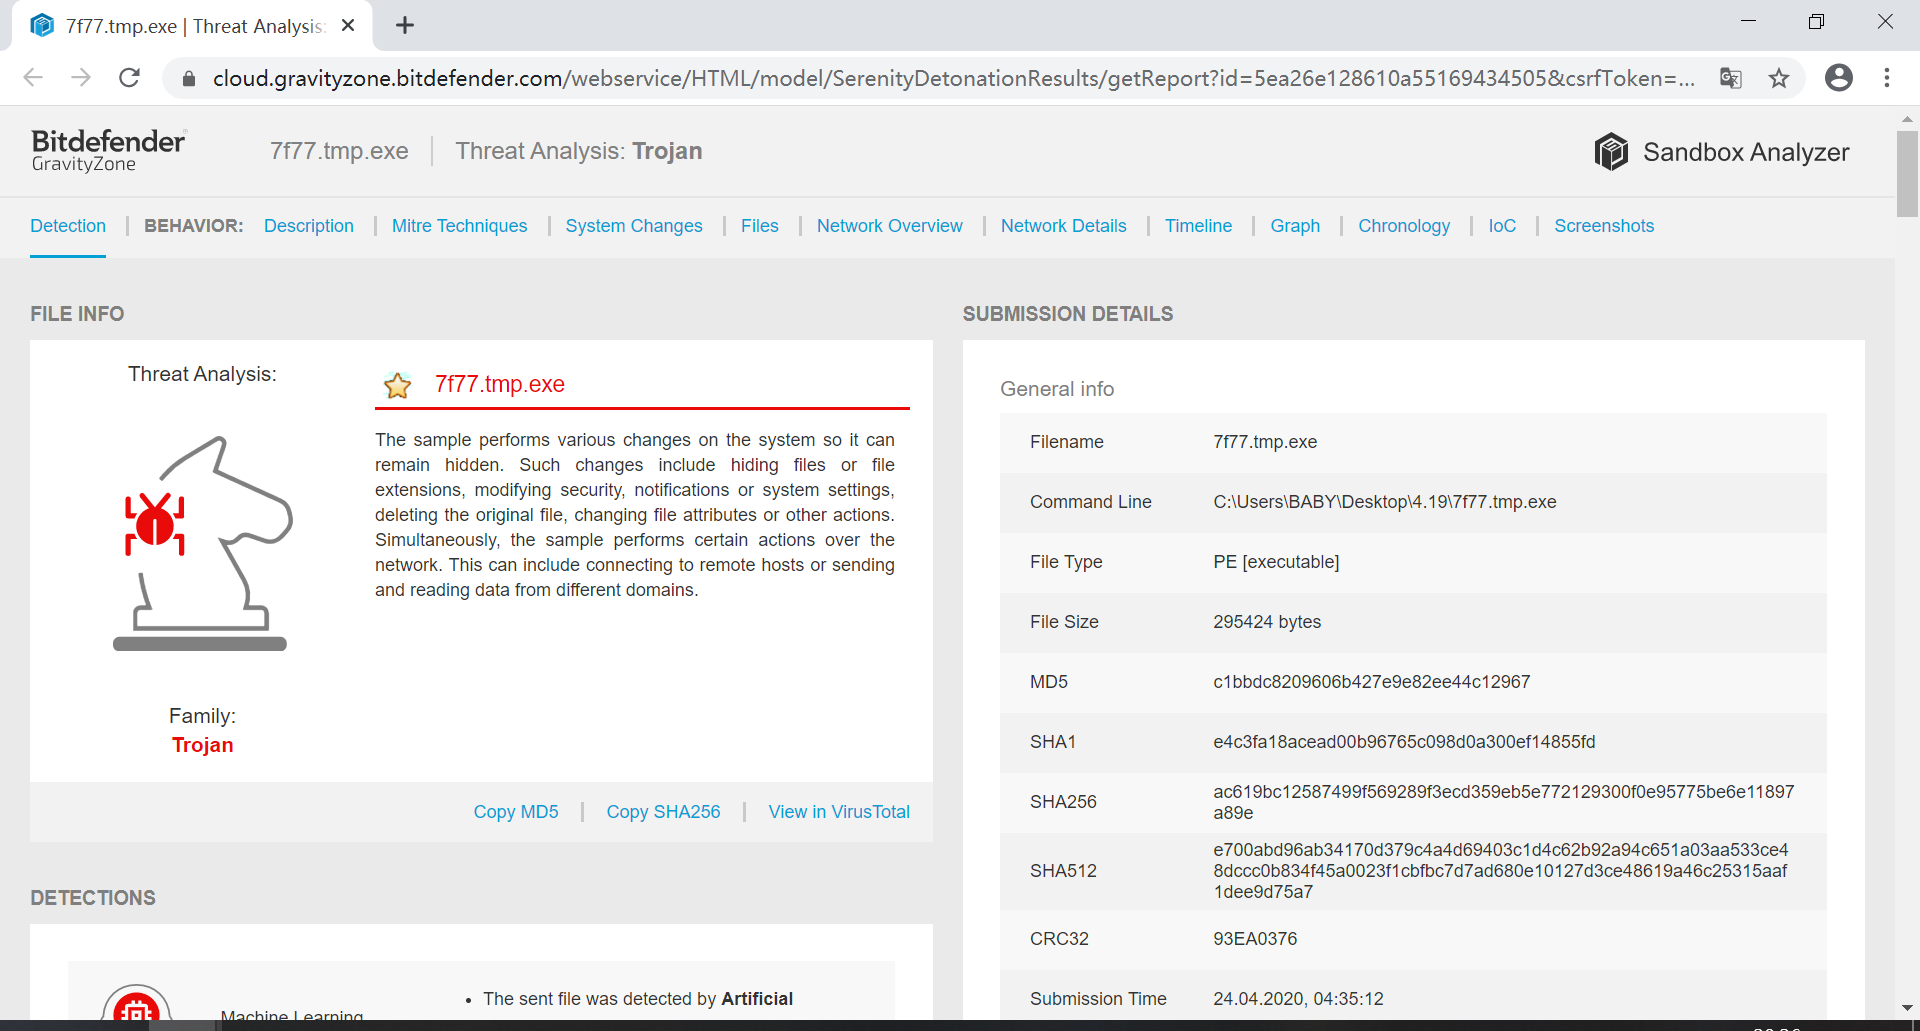This screenshot has height=1031, width=1920.
Task: Open the Description tab
Action: [x=309, y=226]
